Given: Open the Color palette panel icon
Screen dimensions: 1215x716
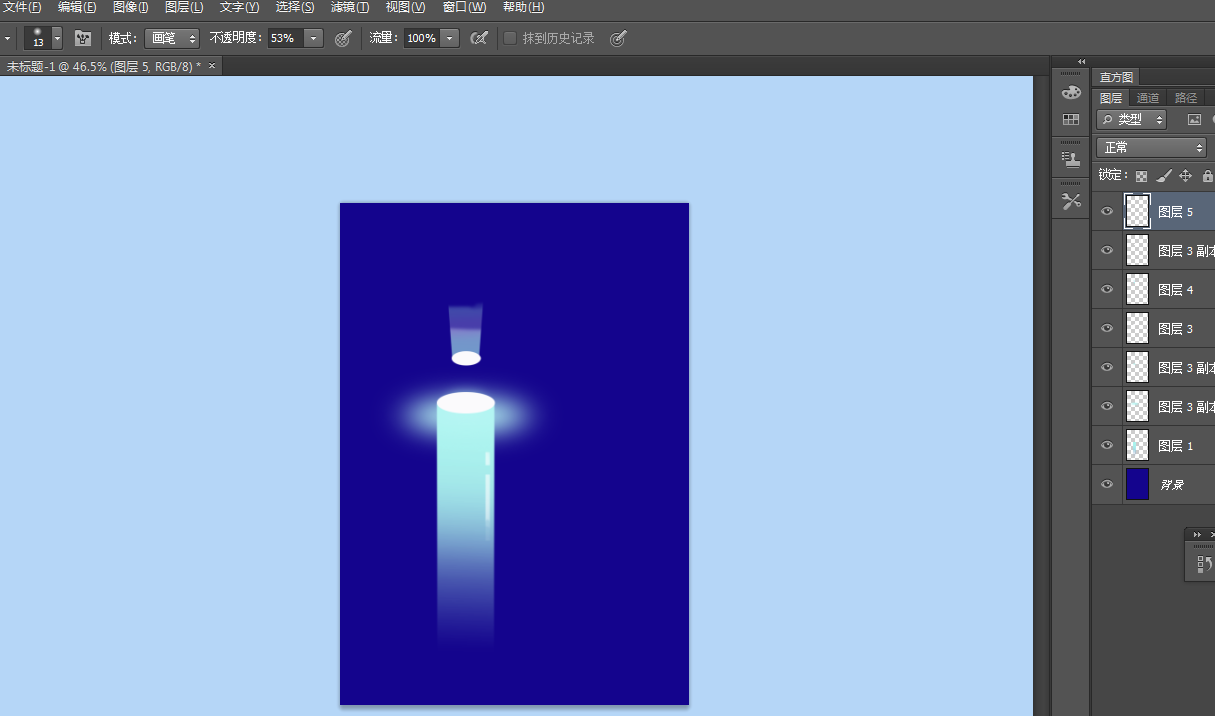Looking at the screenshot, I should [1071, 92].
